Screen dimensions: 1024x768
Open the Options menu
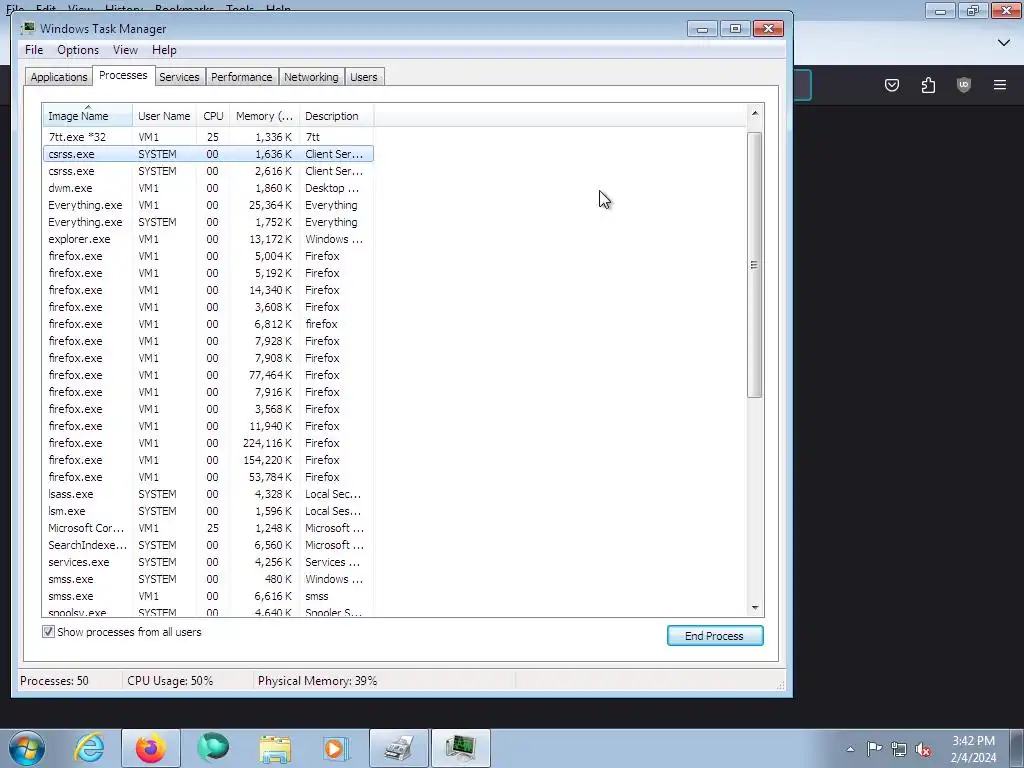pyautogui.click(x=78, y=50)
